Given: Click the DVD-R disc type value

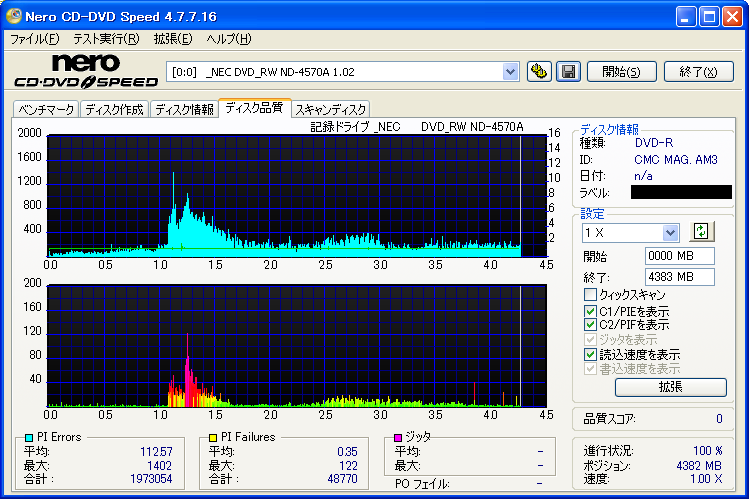Looking at the screenshot, I should [654, 143].
